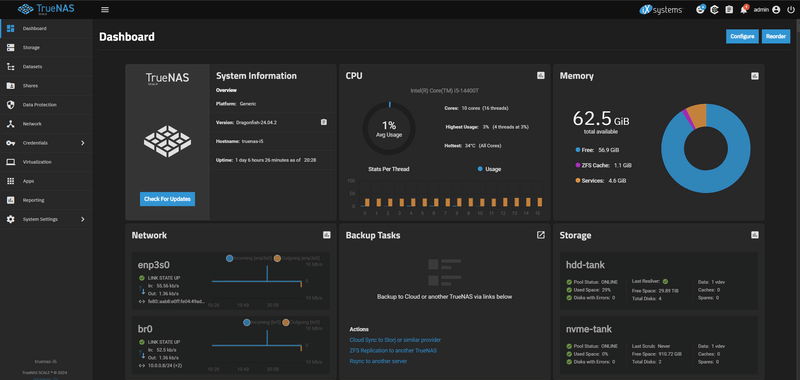Viewport: 800px width, 380px height.
Task: Go to Virtualization menu item
Action: 46,162
